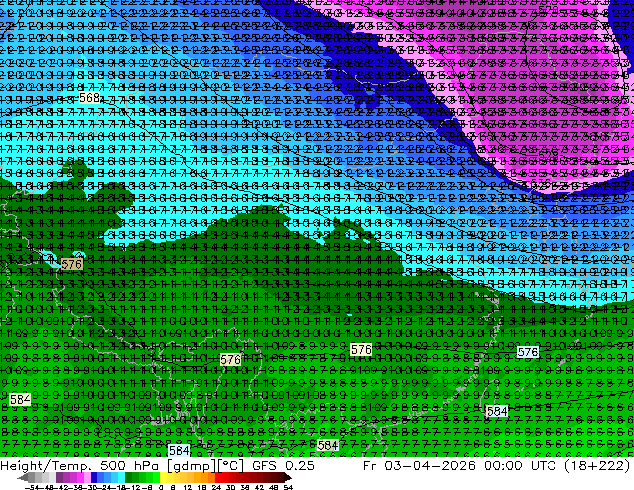Click the dark right arrow of legend

coord(288,477)
